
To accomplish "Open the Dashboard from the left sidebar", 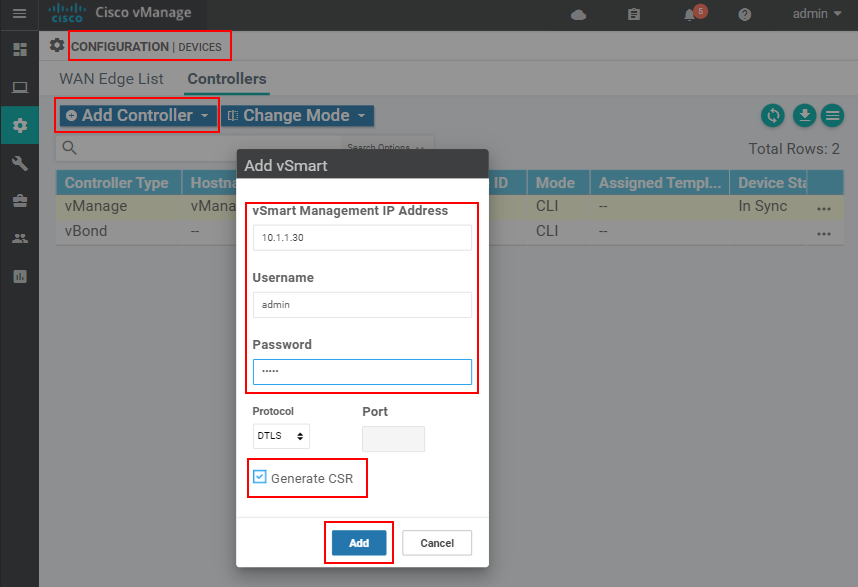I will tap(18, 47).
